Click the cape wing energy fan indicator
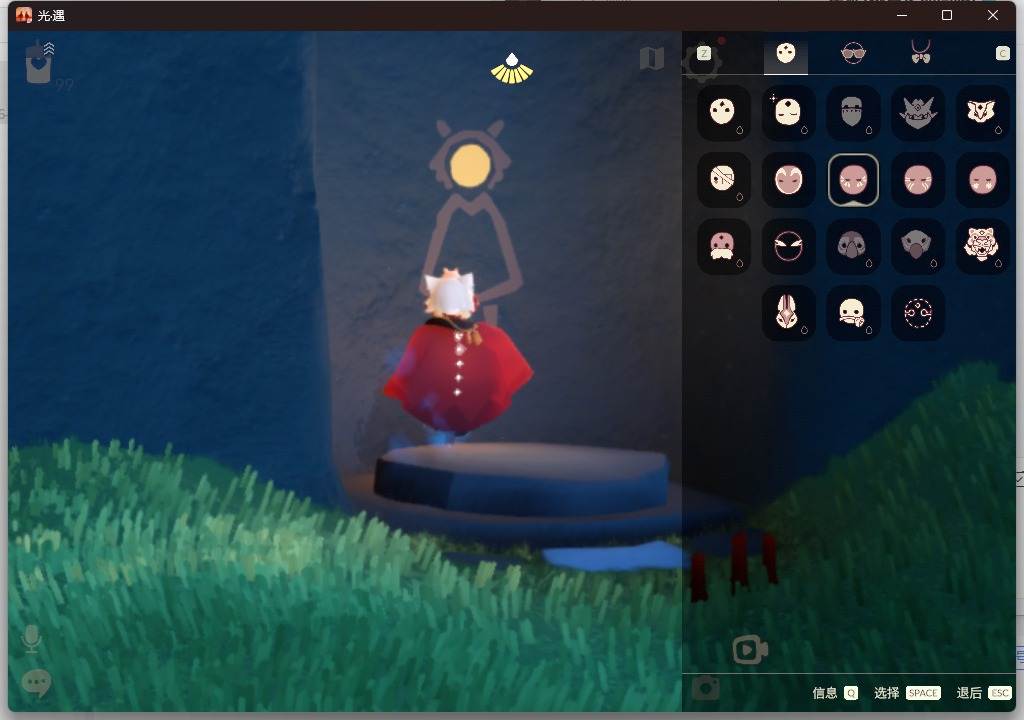This screenshot has width=1024, height=720. (x=511, y=69)
